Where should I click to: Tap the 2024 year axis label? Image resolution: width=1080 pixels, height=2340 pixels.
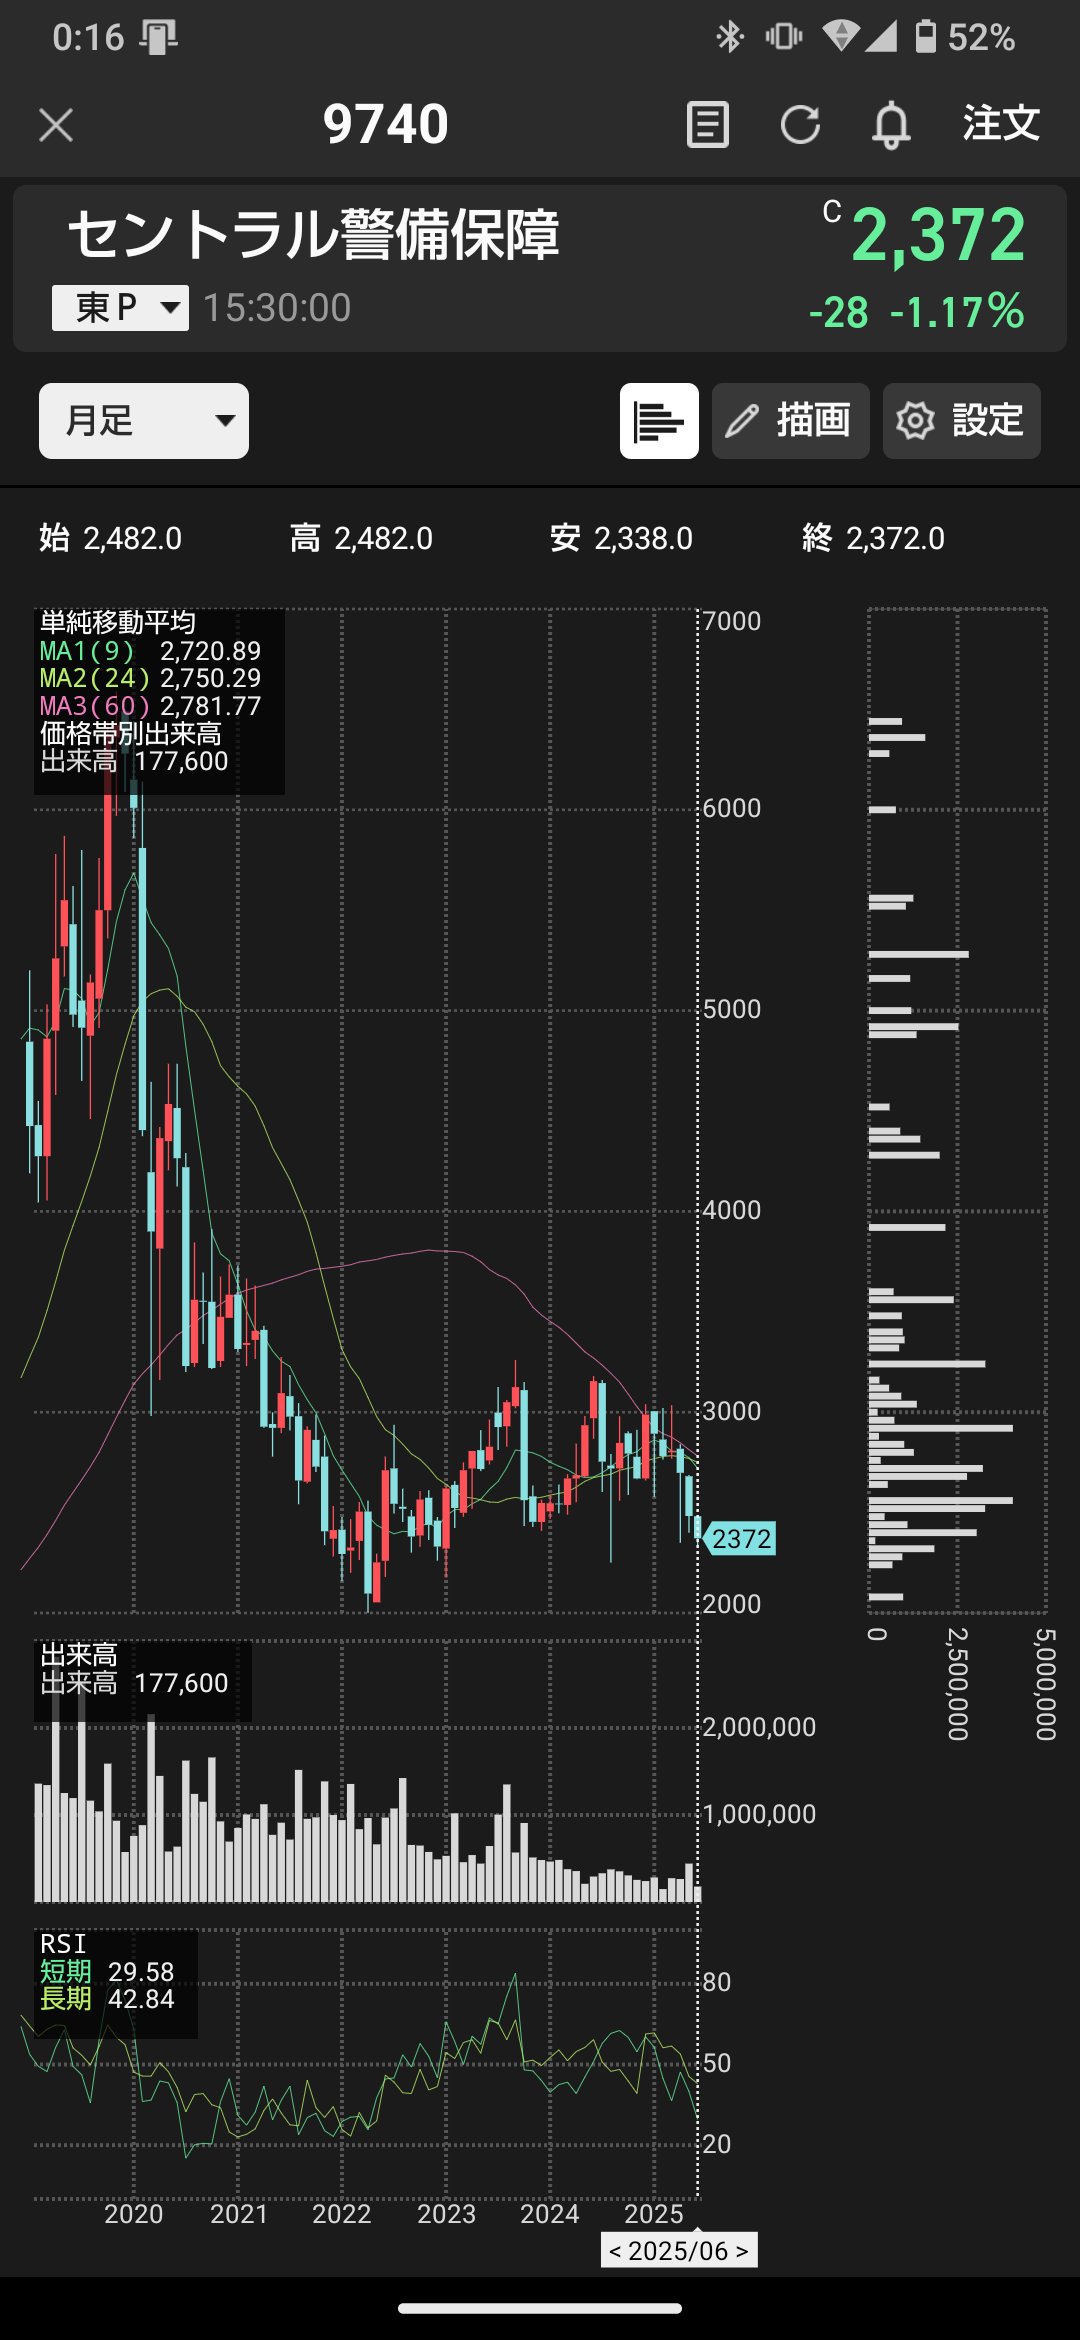click(x=550, y=2214)
